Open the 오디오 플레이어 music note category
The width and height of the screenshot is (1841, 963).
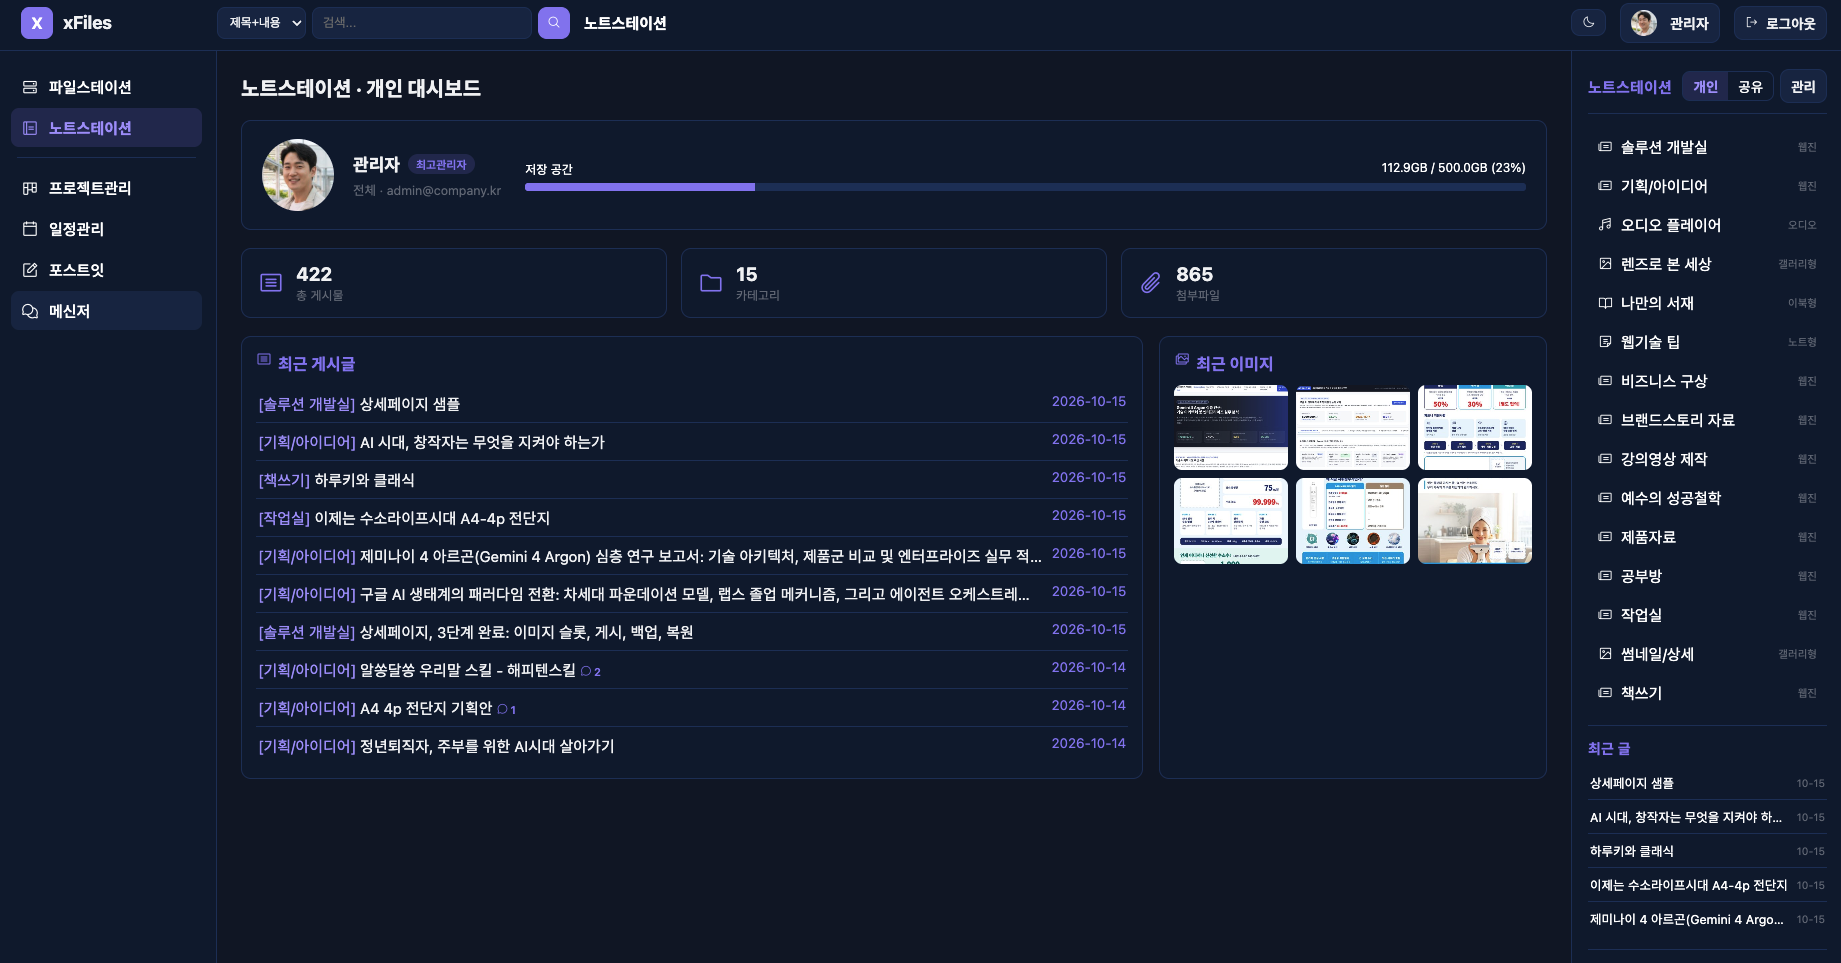1707,225
